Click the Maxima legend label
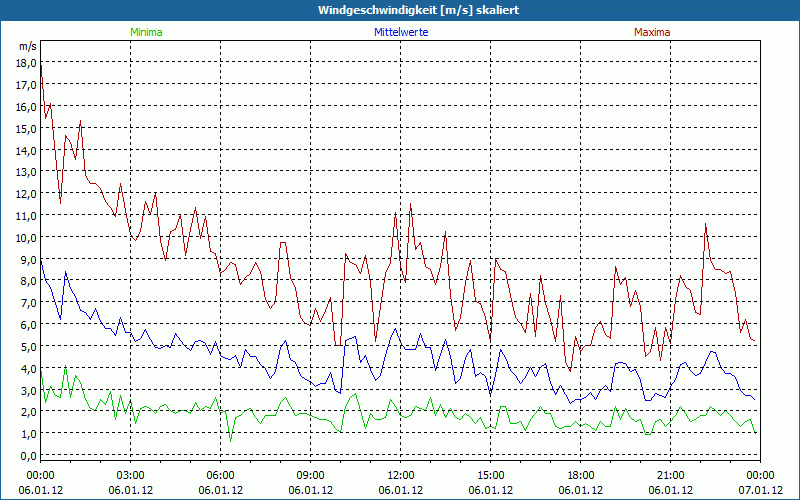800x500 pixels. coord(652,32)
